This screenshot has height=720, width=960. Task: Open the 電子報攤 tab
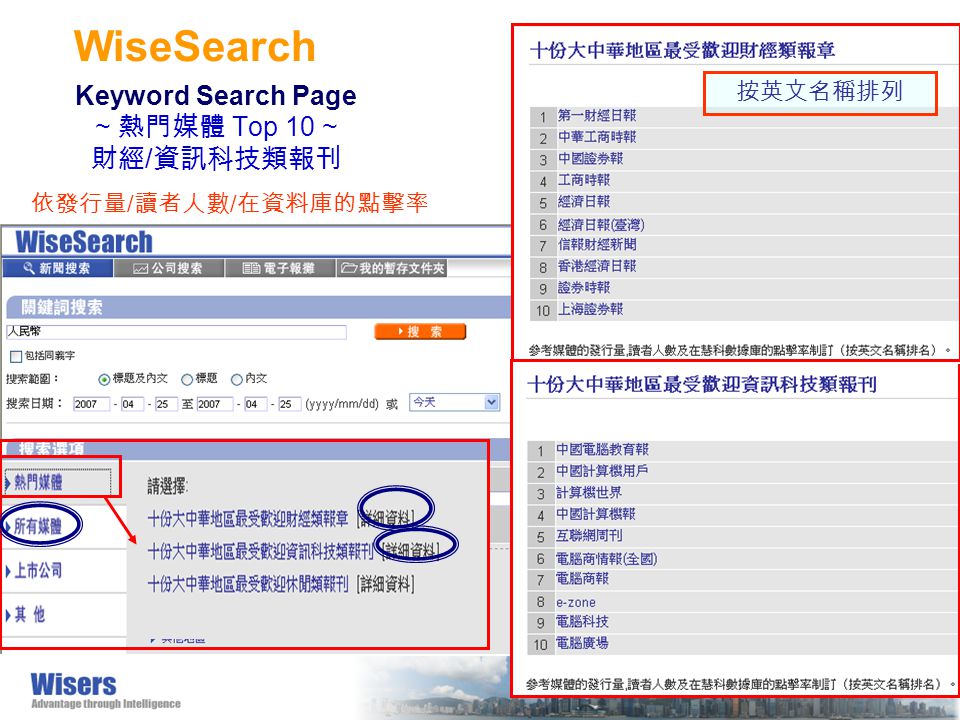280,268
